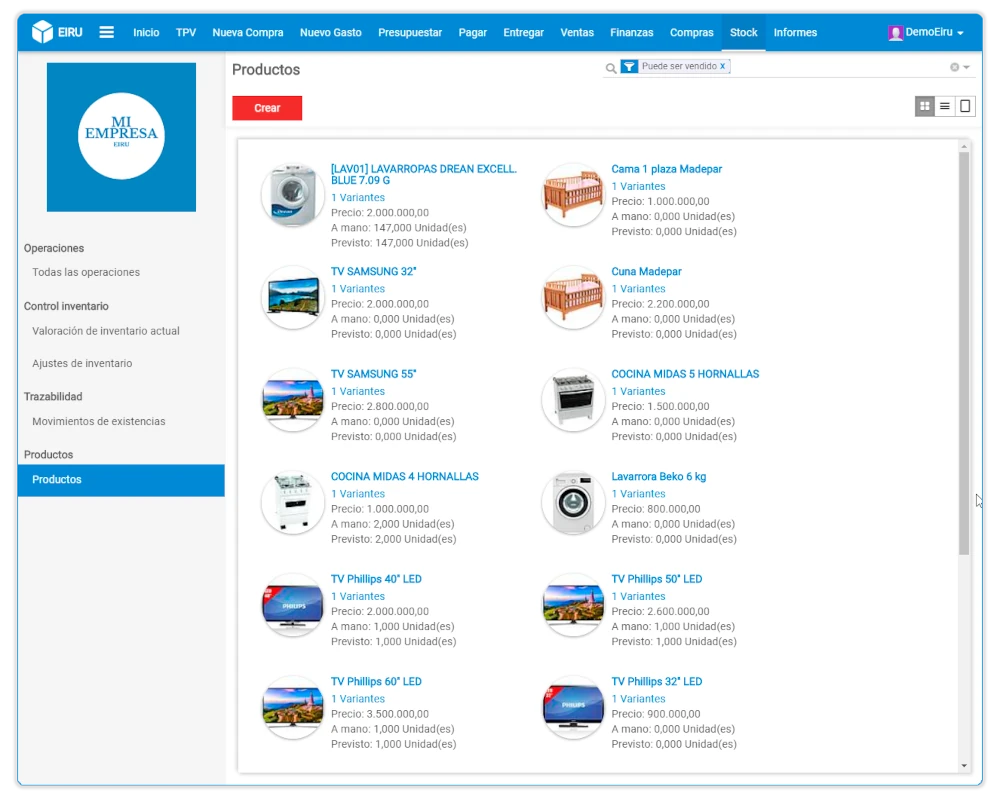Click the search magnifier icon
Screen dimensions: 1000x799
point(610,68)
